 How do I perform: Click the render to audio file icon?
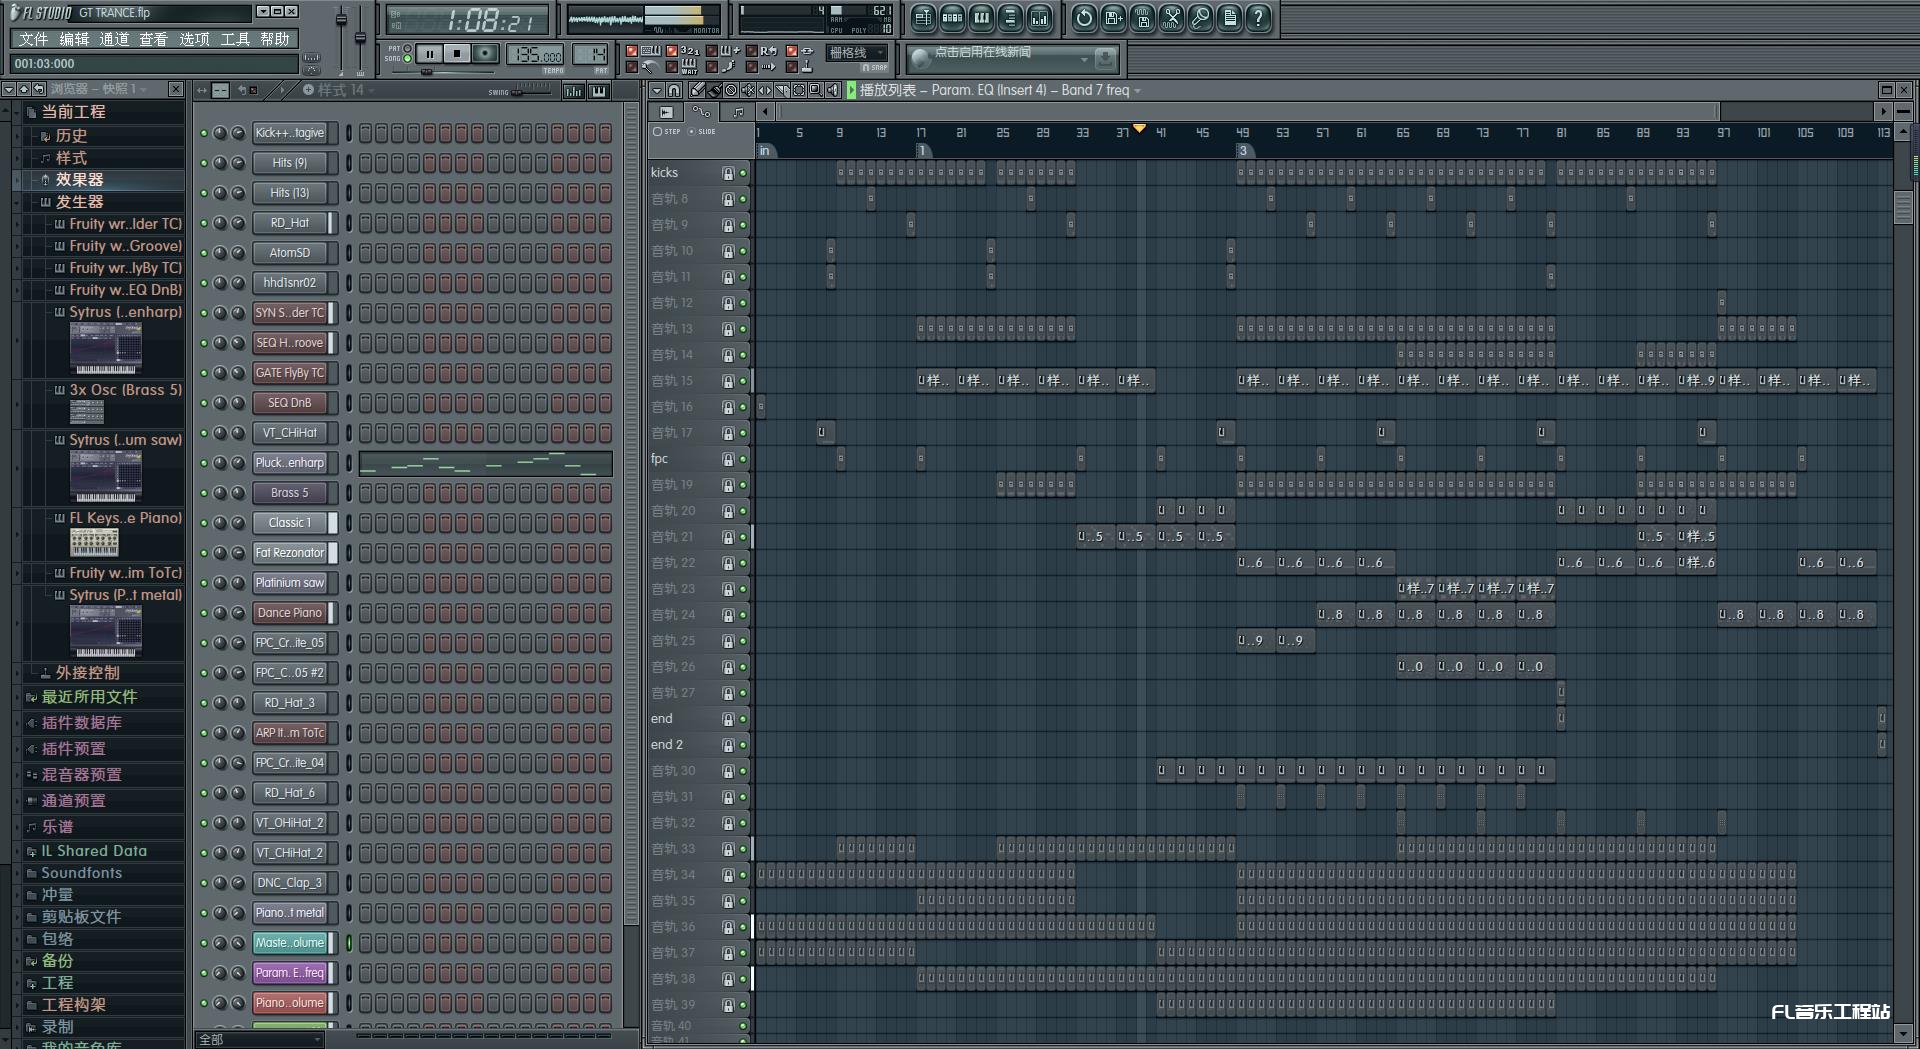[x=1142, y=18]
